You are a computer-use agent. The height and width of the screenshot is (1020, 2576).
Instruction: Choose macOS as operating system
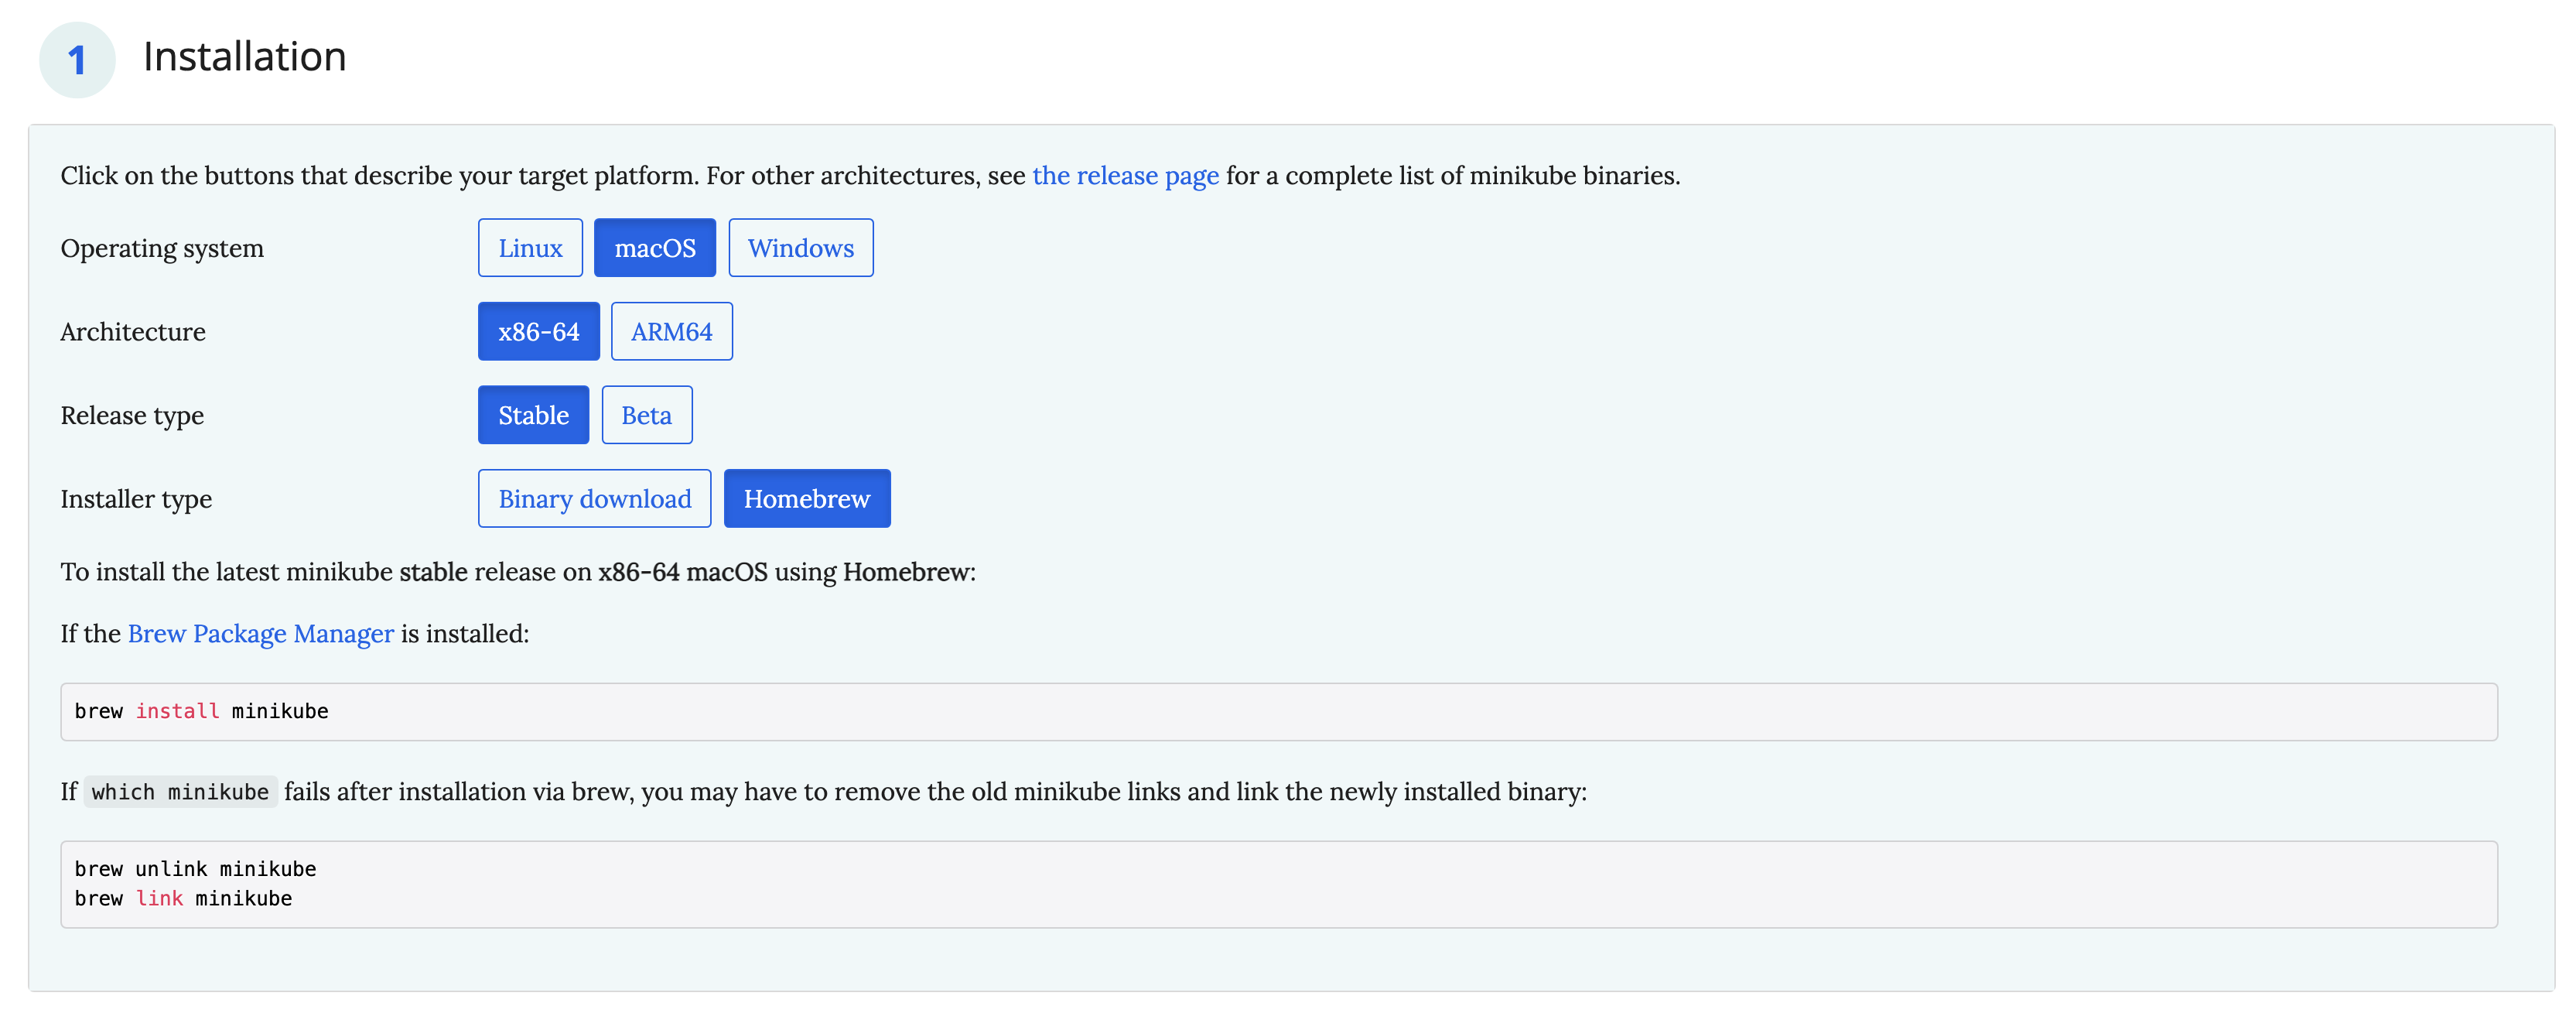[x=654, y=248]
